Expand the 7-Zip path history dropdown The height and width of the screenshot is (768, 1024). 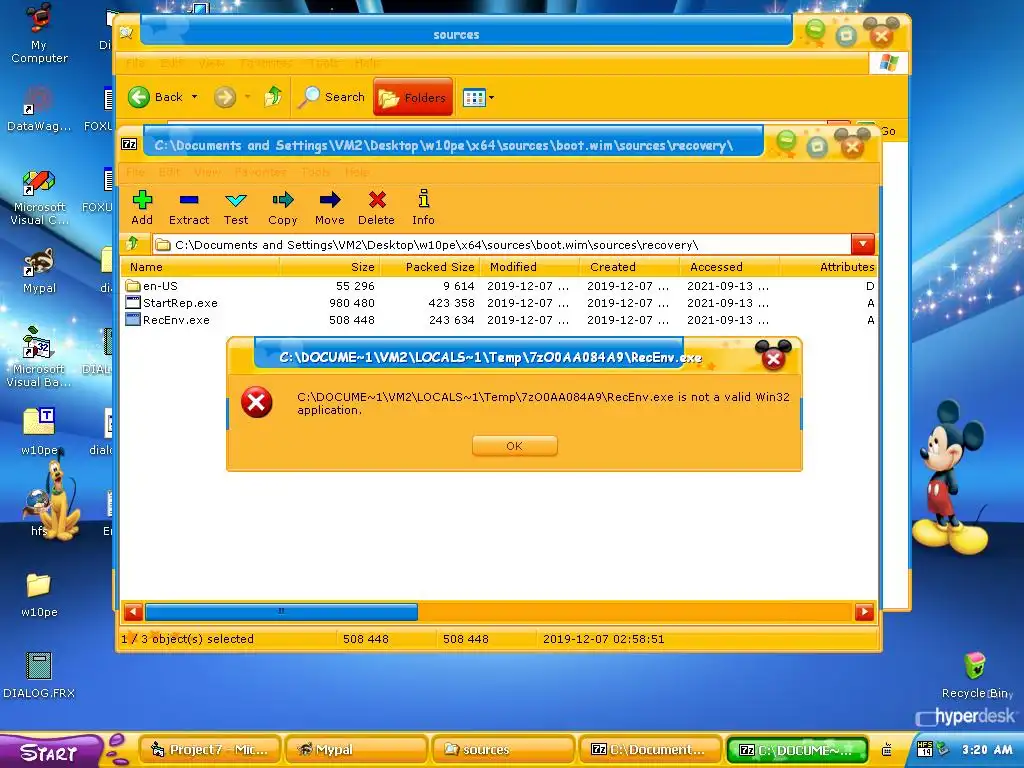(863, 244)
